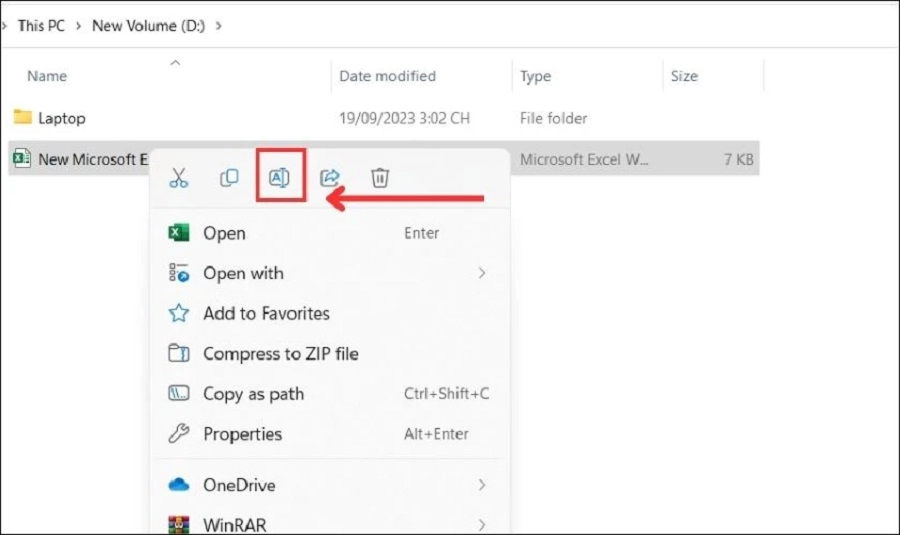
Task: Click the File folder type cell
Action: (553, 118)
